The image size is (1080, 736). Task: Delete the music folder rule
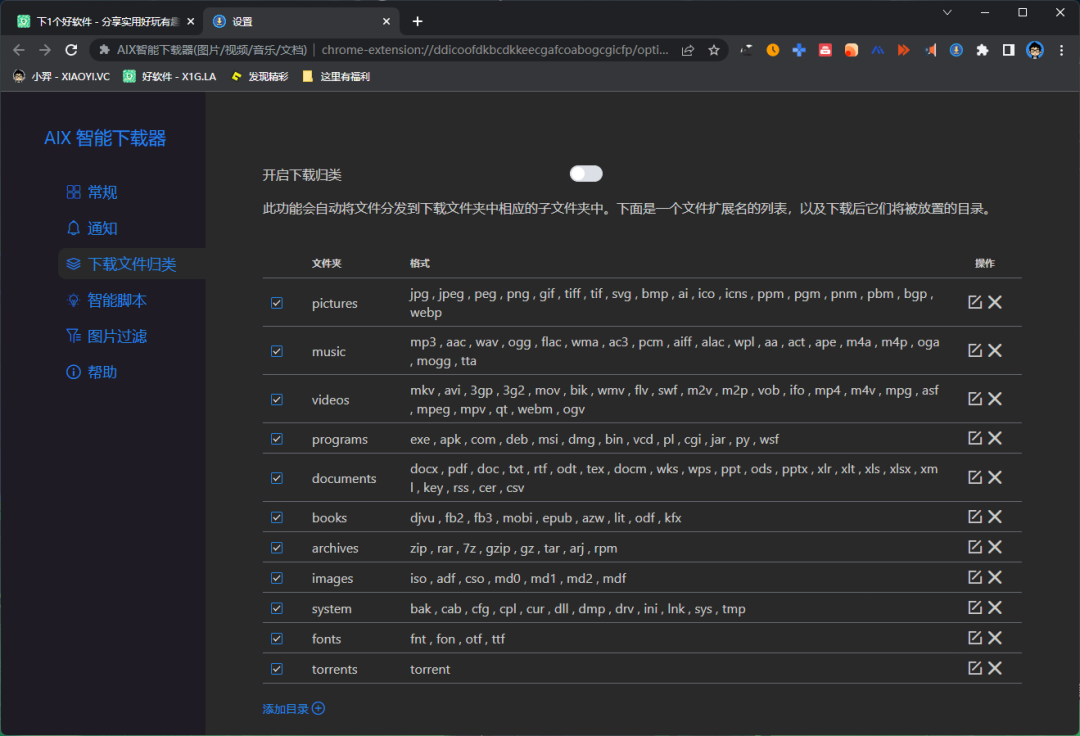coord(995,350)
